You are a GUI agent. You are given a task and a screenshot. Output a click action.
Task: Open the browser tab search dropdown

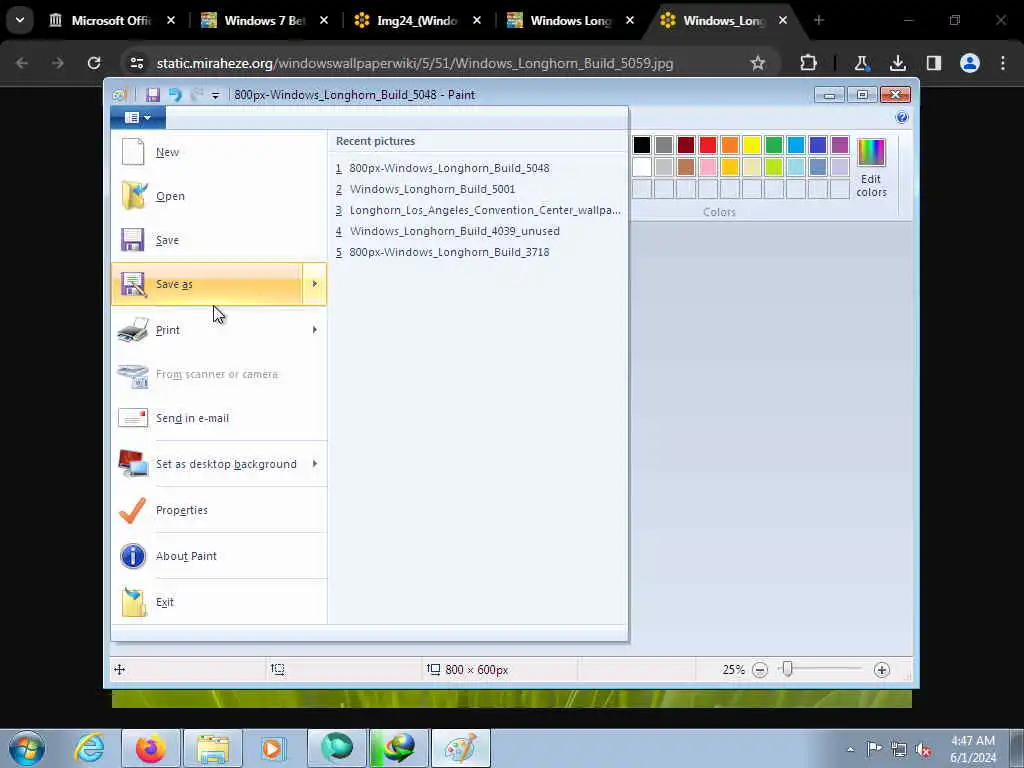pyautogui.click(x=20, y=21)
